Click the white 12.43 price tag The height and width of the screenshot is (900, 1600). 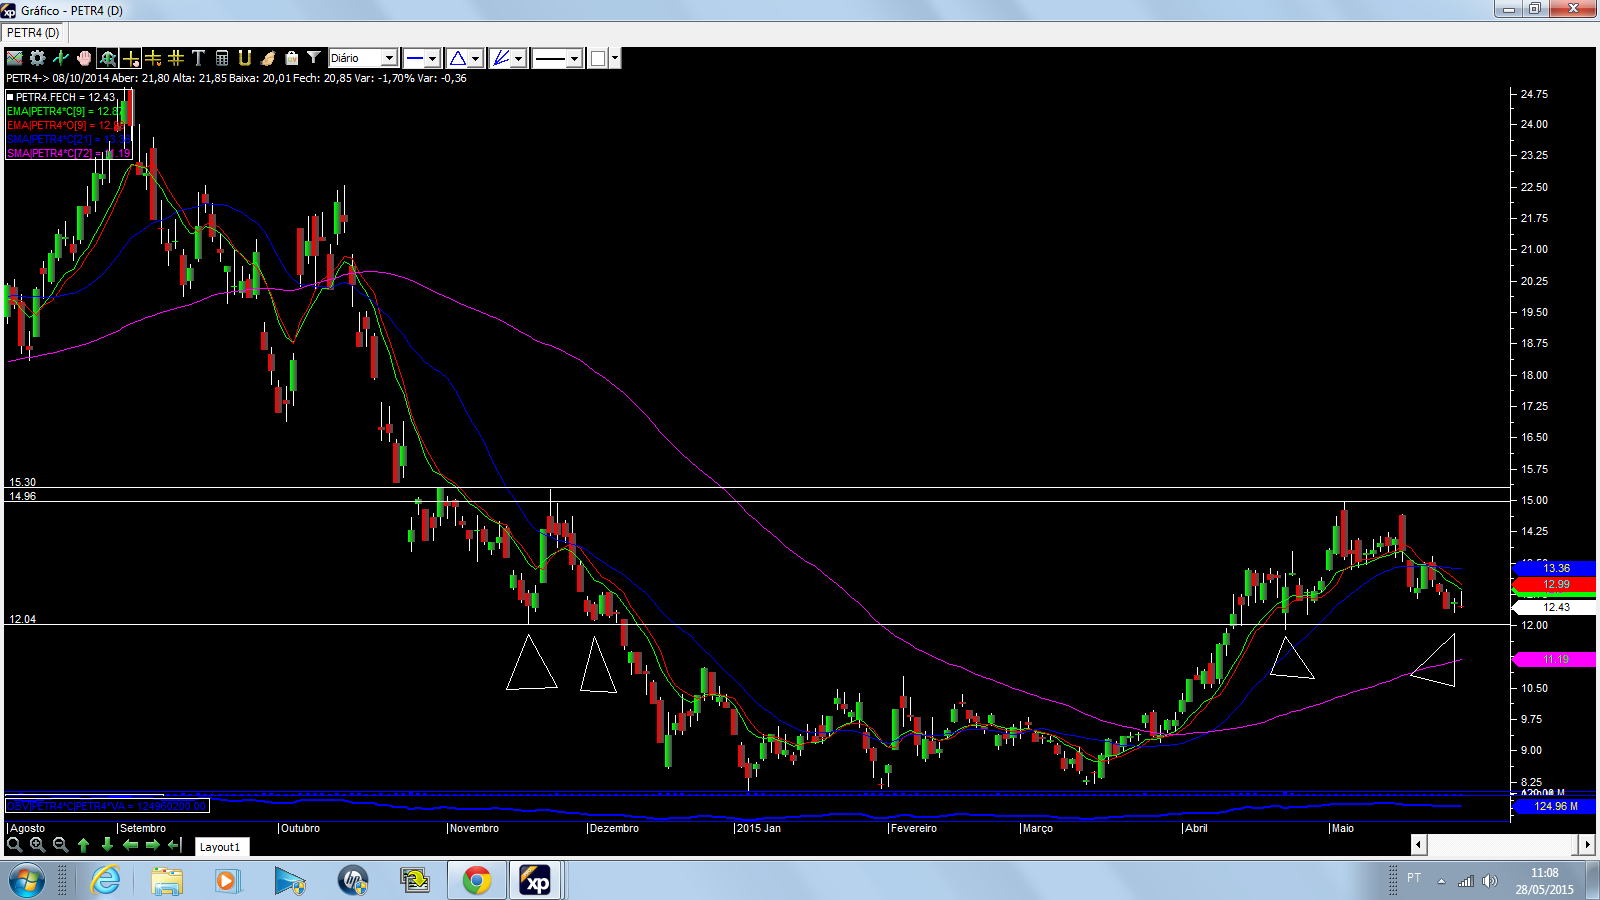pos(1555,607)
